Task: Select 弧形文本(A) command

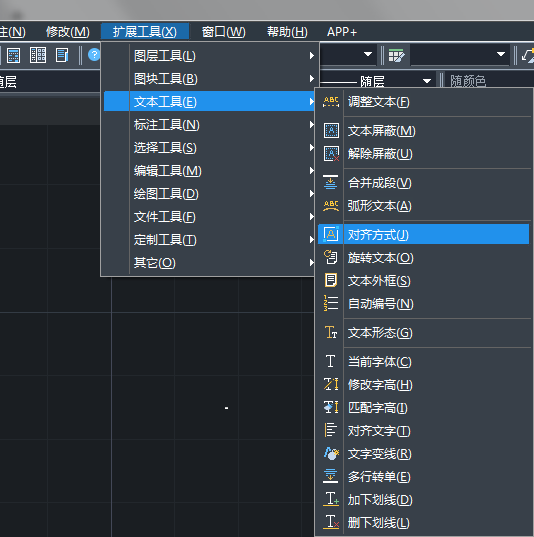Action: [x=424, y=205]
